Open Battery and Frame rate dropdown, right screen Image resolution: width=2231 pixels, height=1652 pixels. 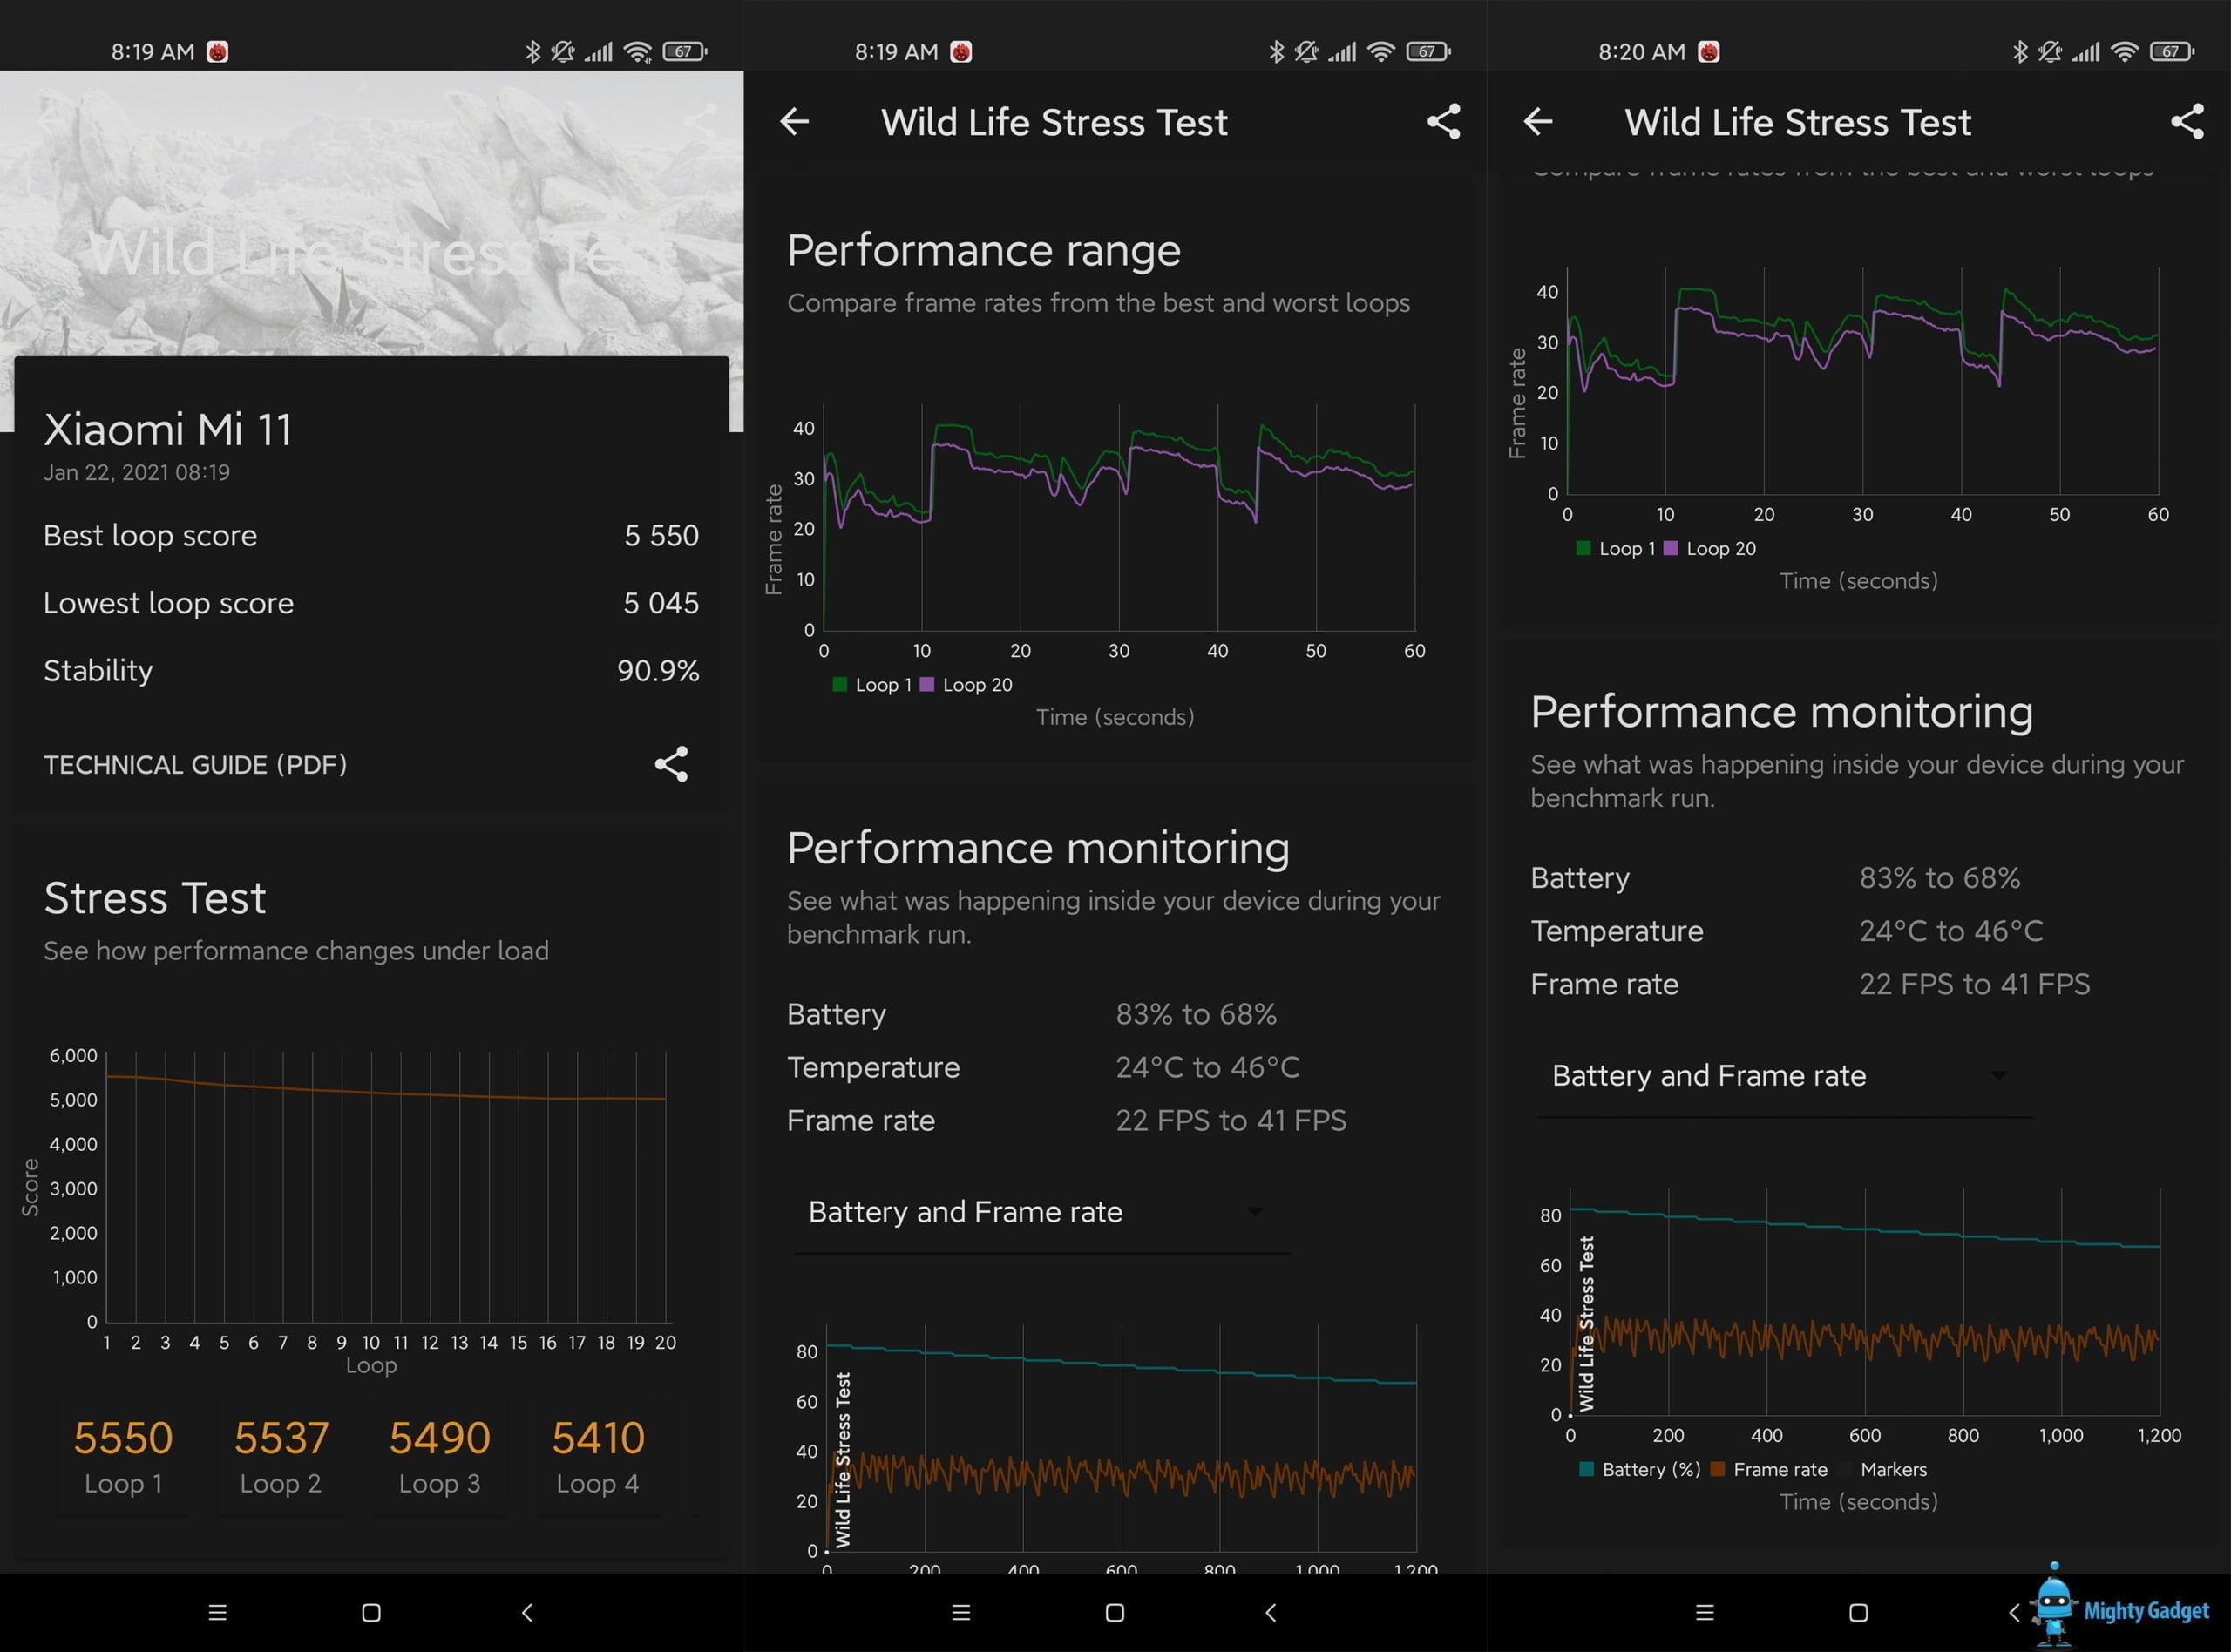[x=1784, y=1076]
